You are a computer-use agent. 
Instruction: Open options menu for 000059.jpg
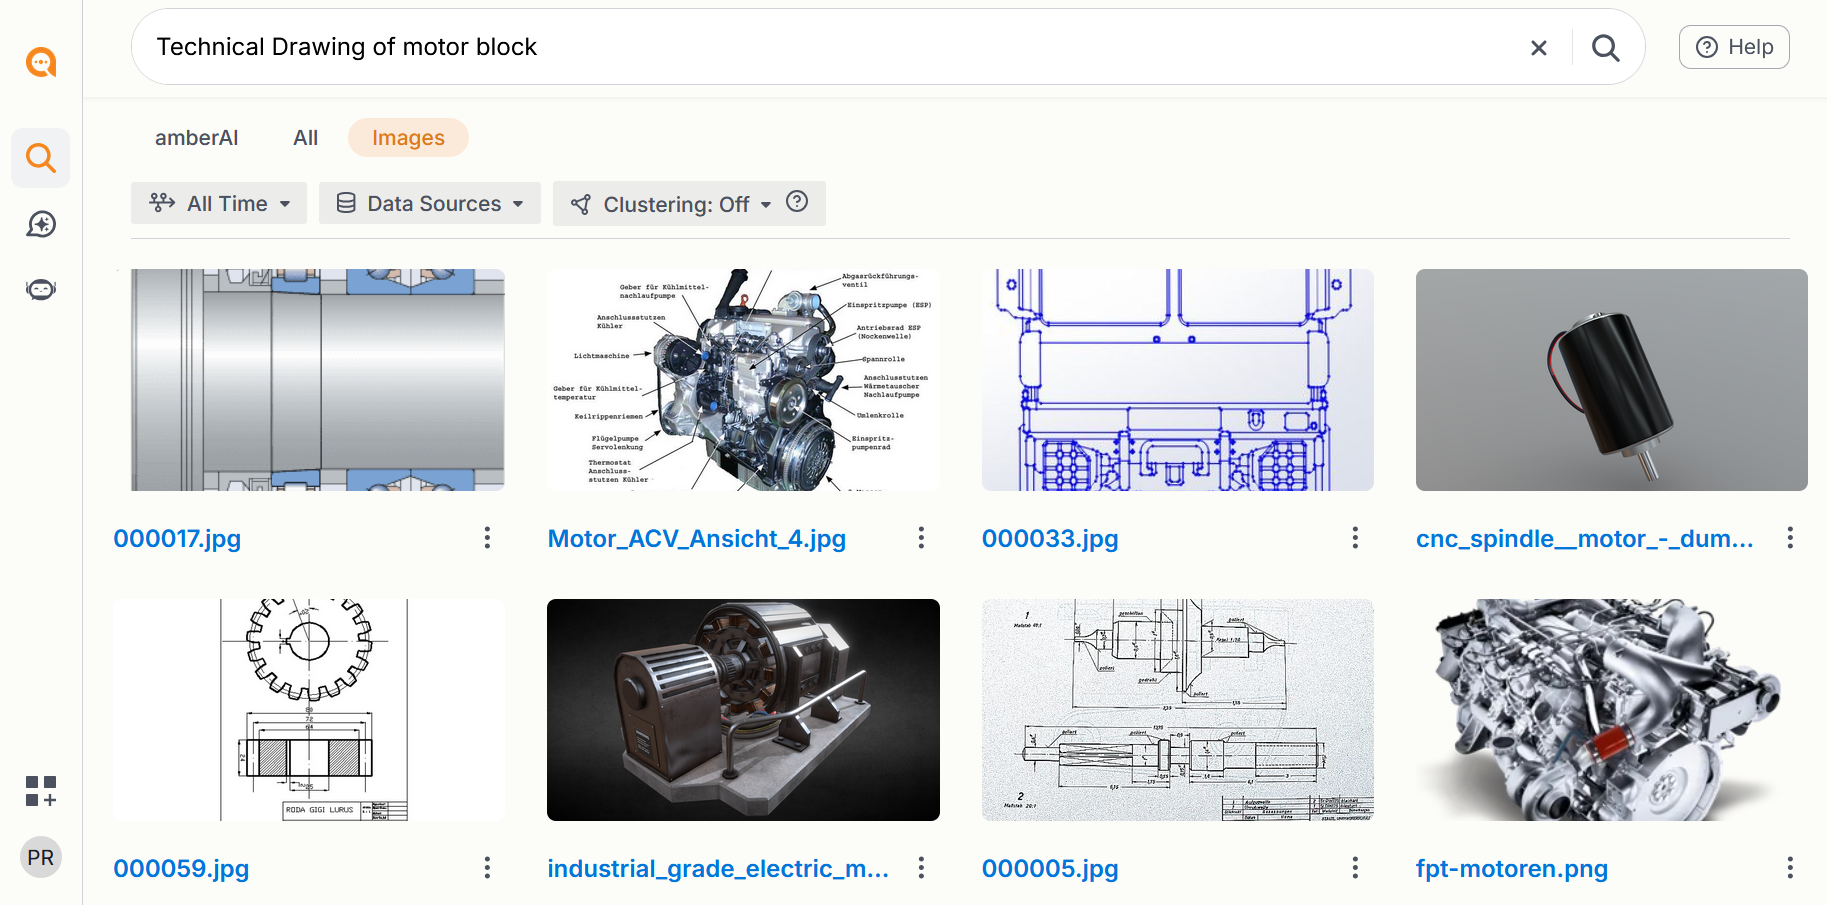coord(487,868)
